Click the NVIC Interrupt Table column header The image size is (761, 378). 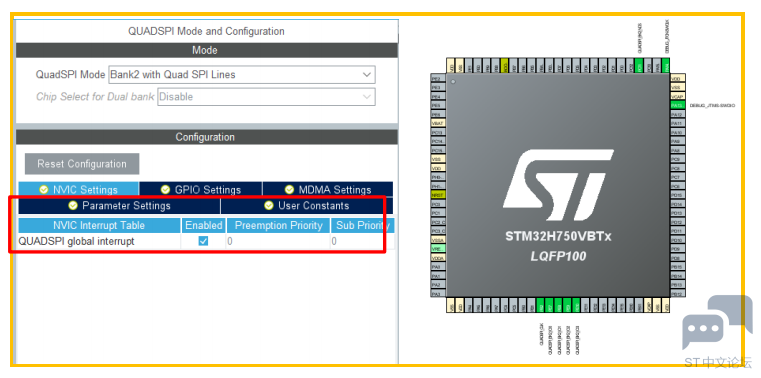pyautogui.click(x=99, y=226)
